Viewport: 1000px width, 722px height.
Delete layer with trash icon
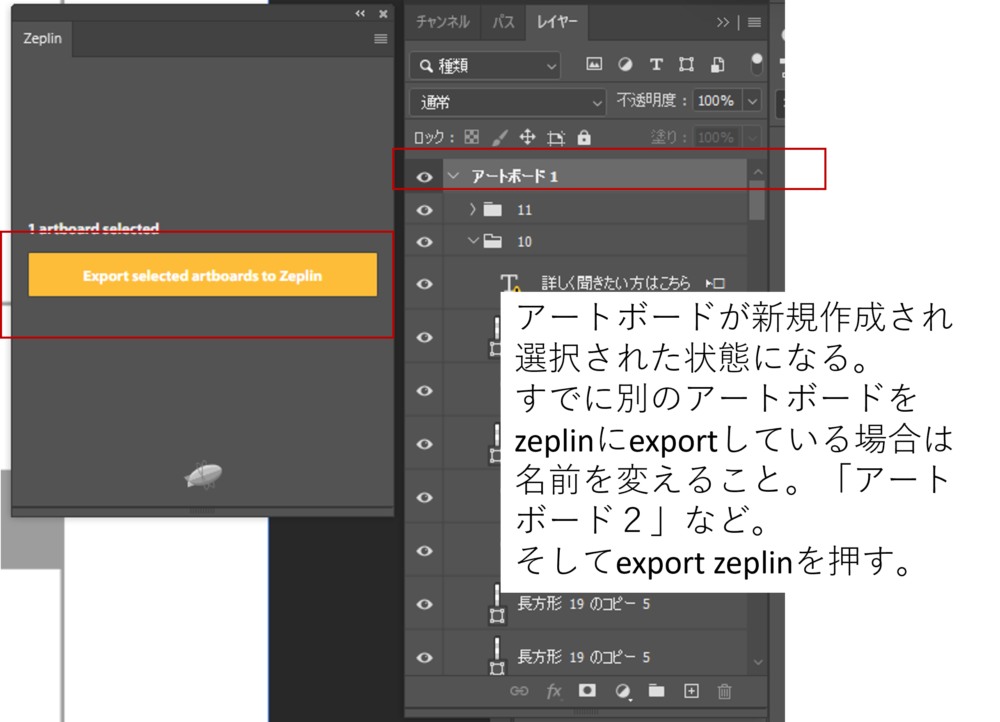pos(724,691)
